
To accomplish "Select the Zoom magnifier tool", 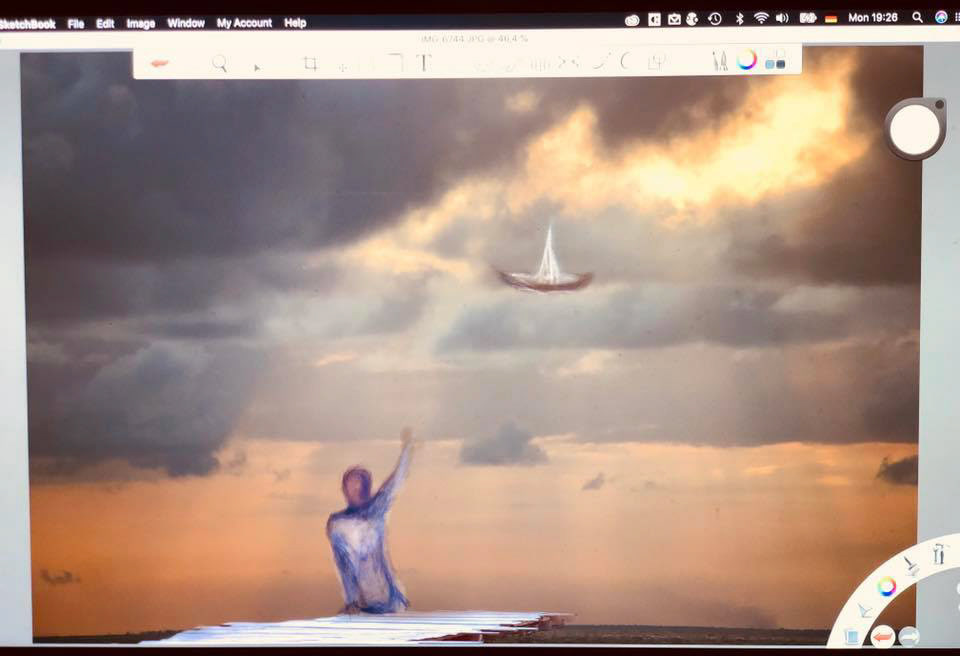I will click(220, 63).
